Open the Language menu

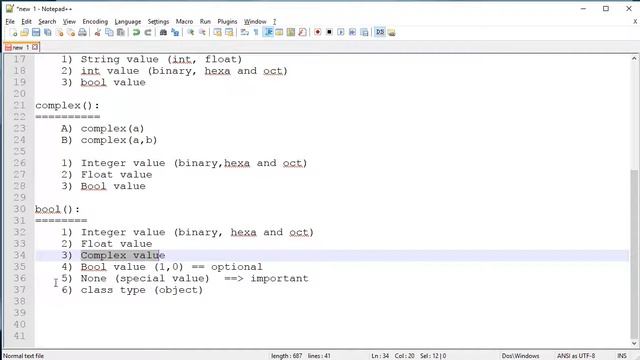click(128, 21)
